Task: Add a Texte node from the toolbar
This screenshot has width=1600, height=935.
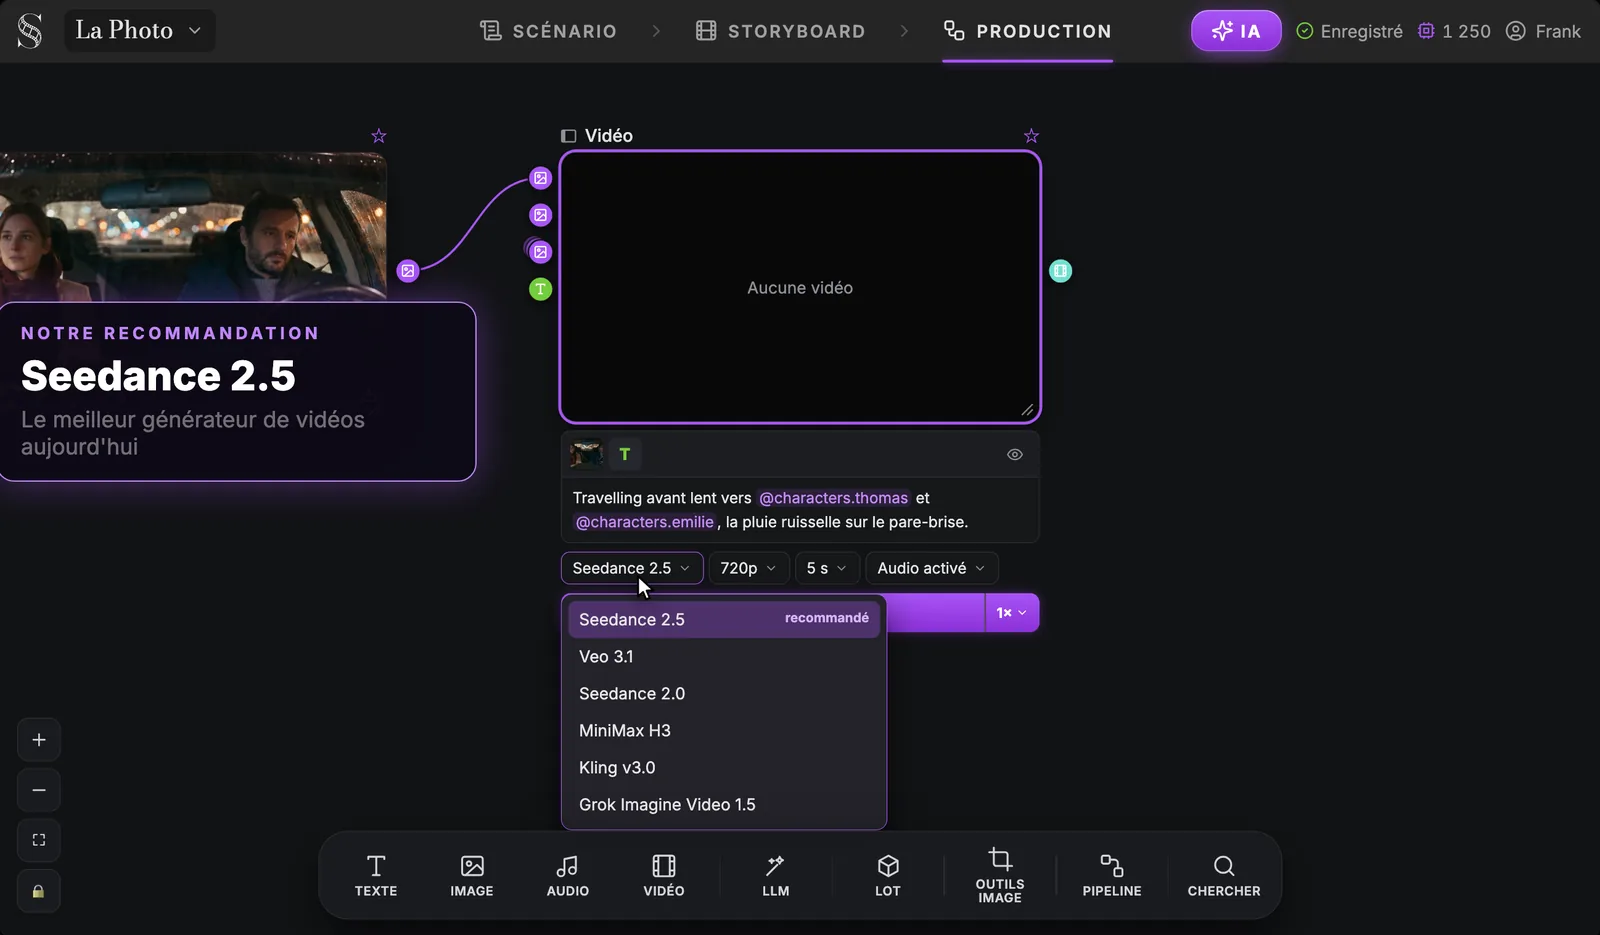Action: pos(376,876)
